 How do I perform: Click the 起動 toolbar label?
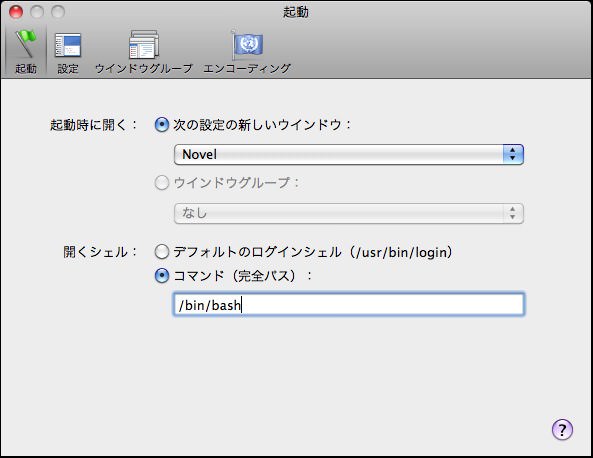(x=26, y=69)
